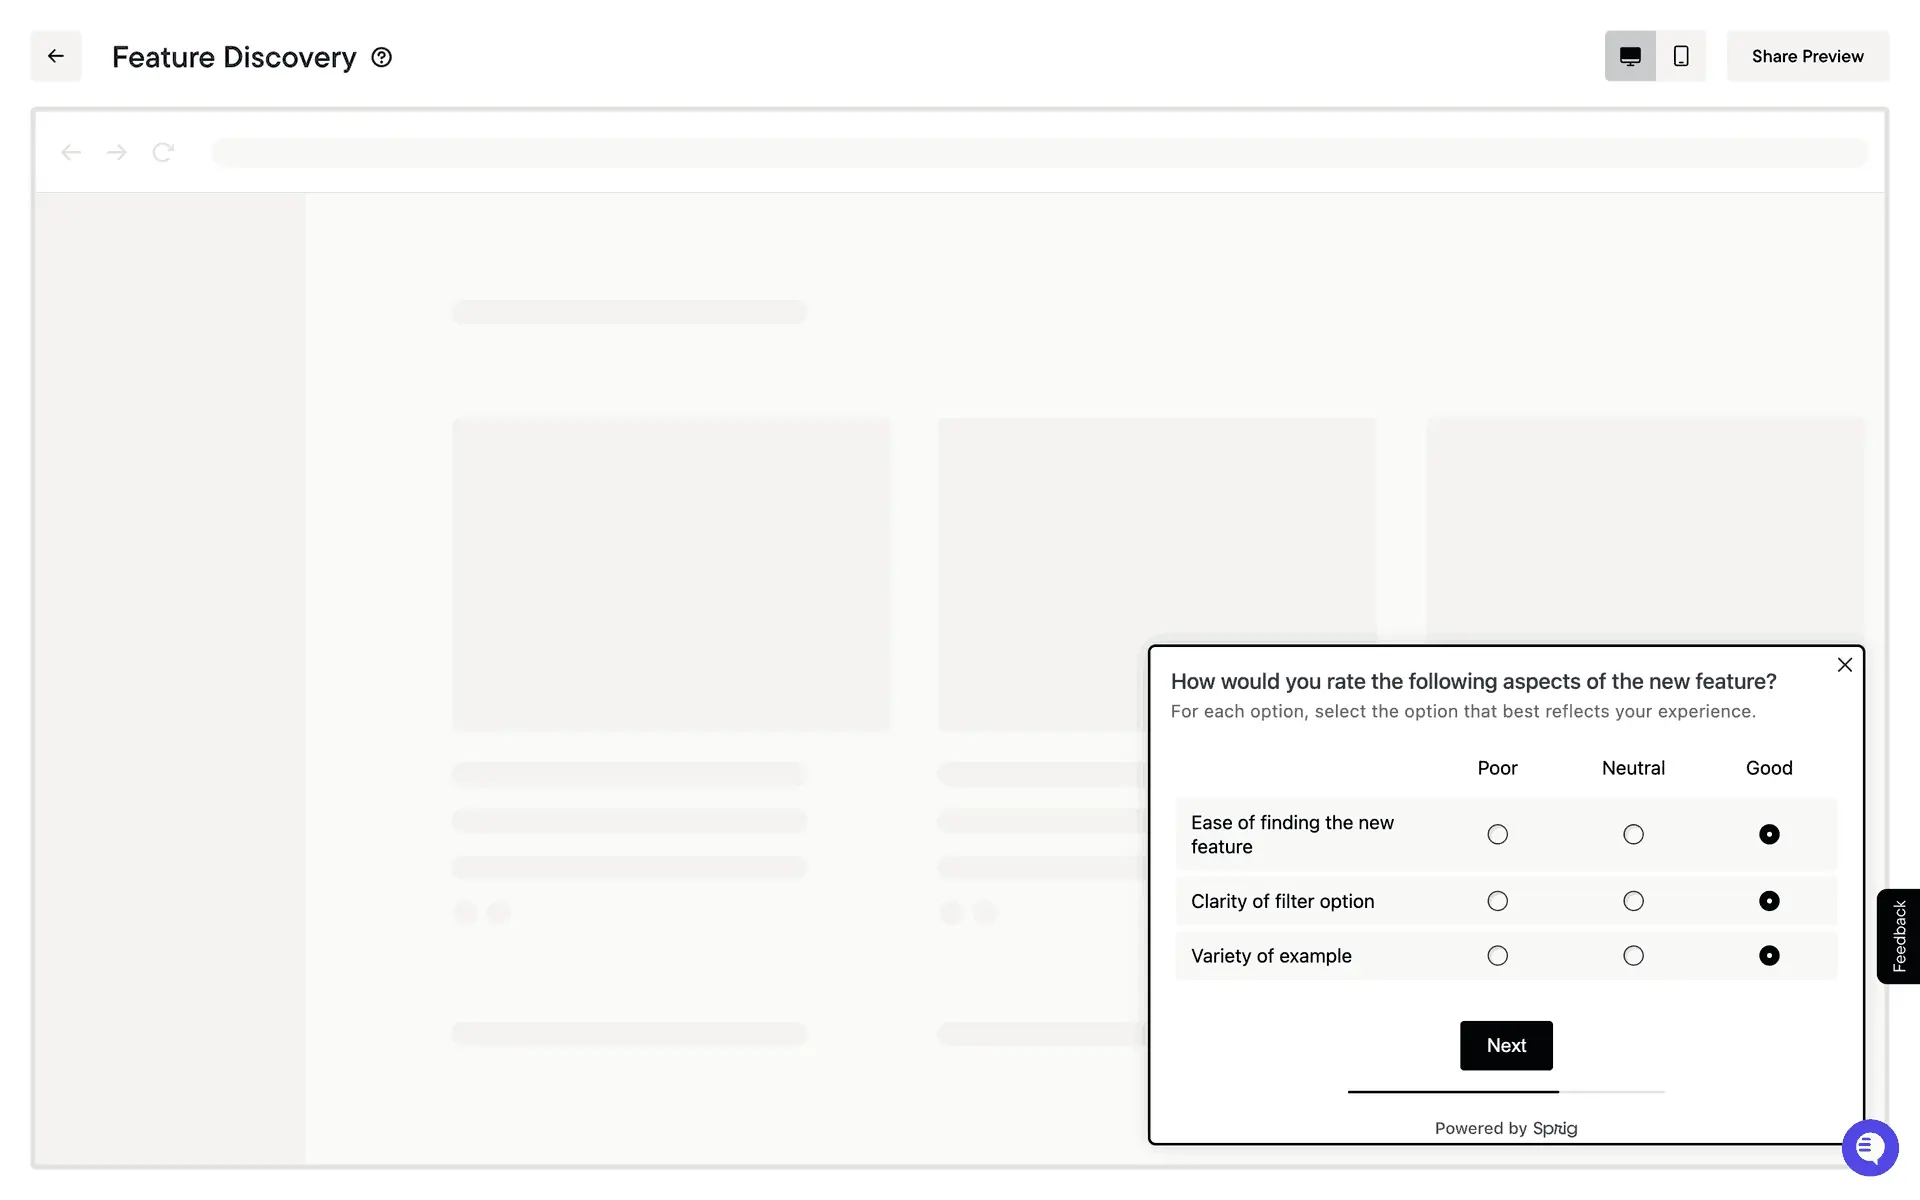The width and height of the screenshot is (1920, 1200).
Task: Set clarity of filter option to Poor
Action: [x=1497, y=901]
